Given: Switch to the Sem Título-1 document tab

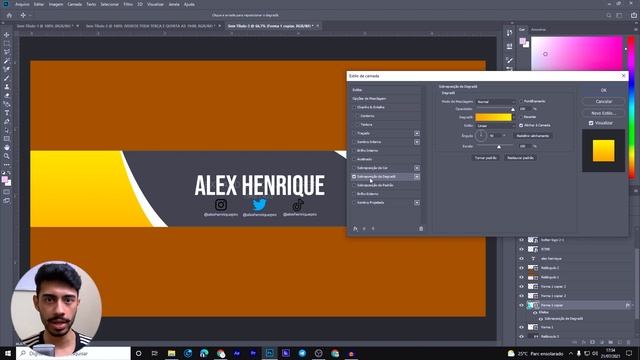Looking at the screenshot, I should click(x=45, y=26).
